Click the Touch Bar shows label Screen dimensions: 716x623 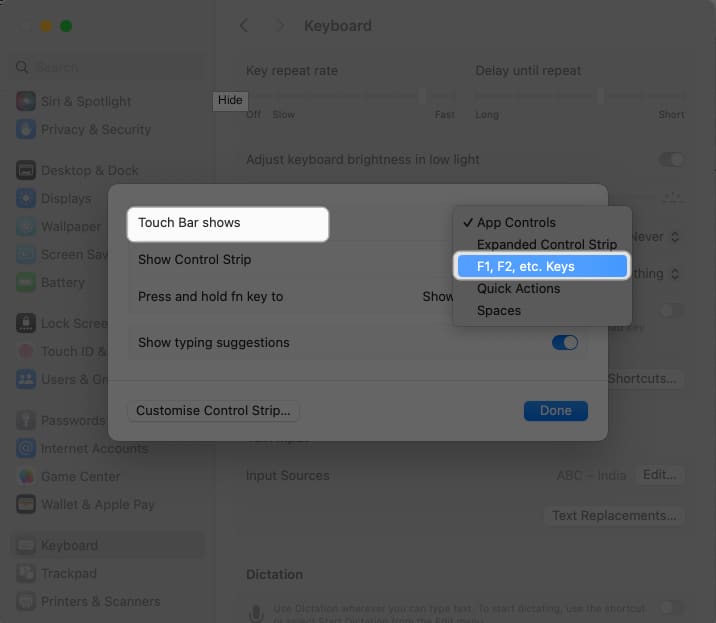[189, 222]
